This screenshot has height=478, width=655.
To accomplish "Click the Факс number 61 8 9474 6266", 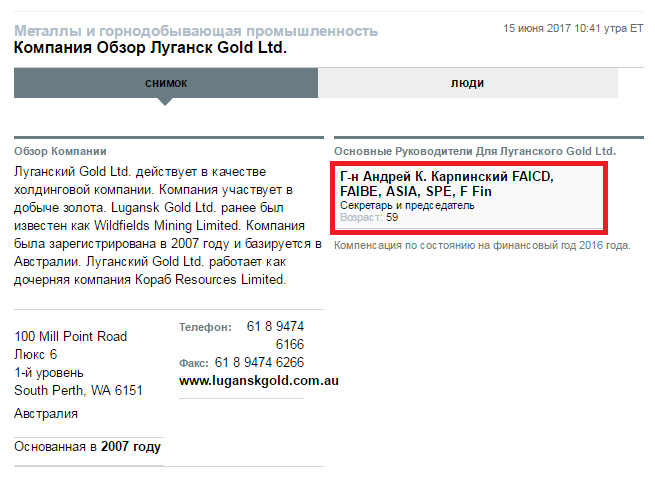I will [260, 362].
